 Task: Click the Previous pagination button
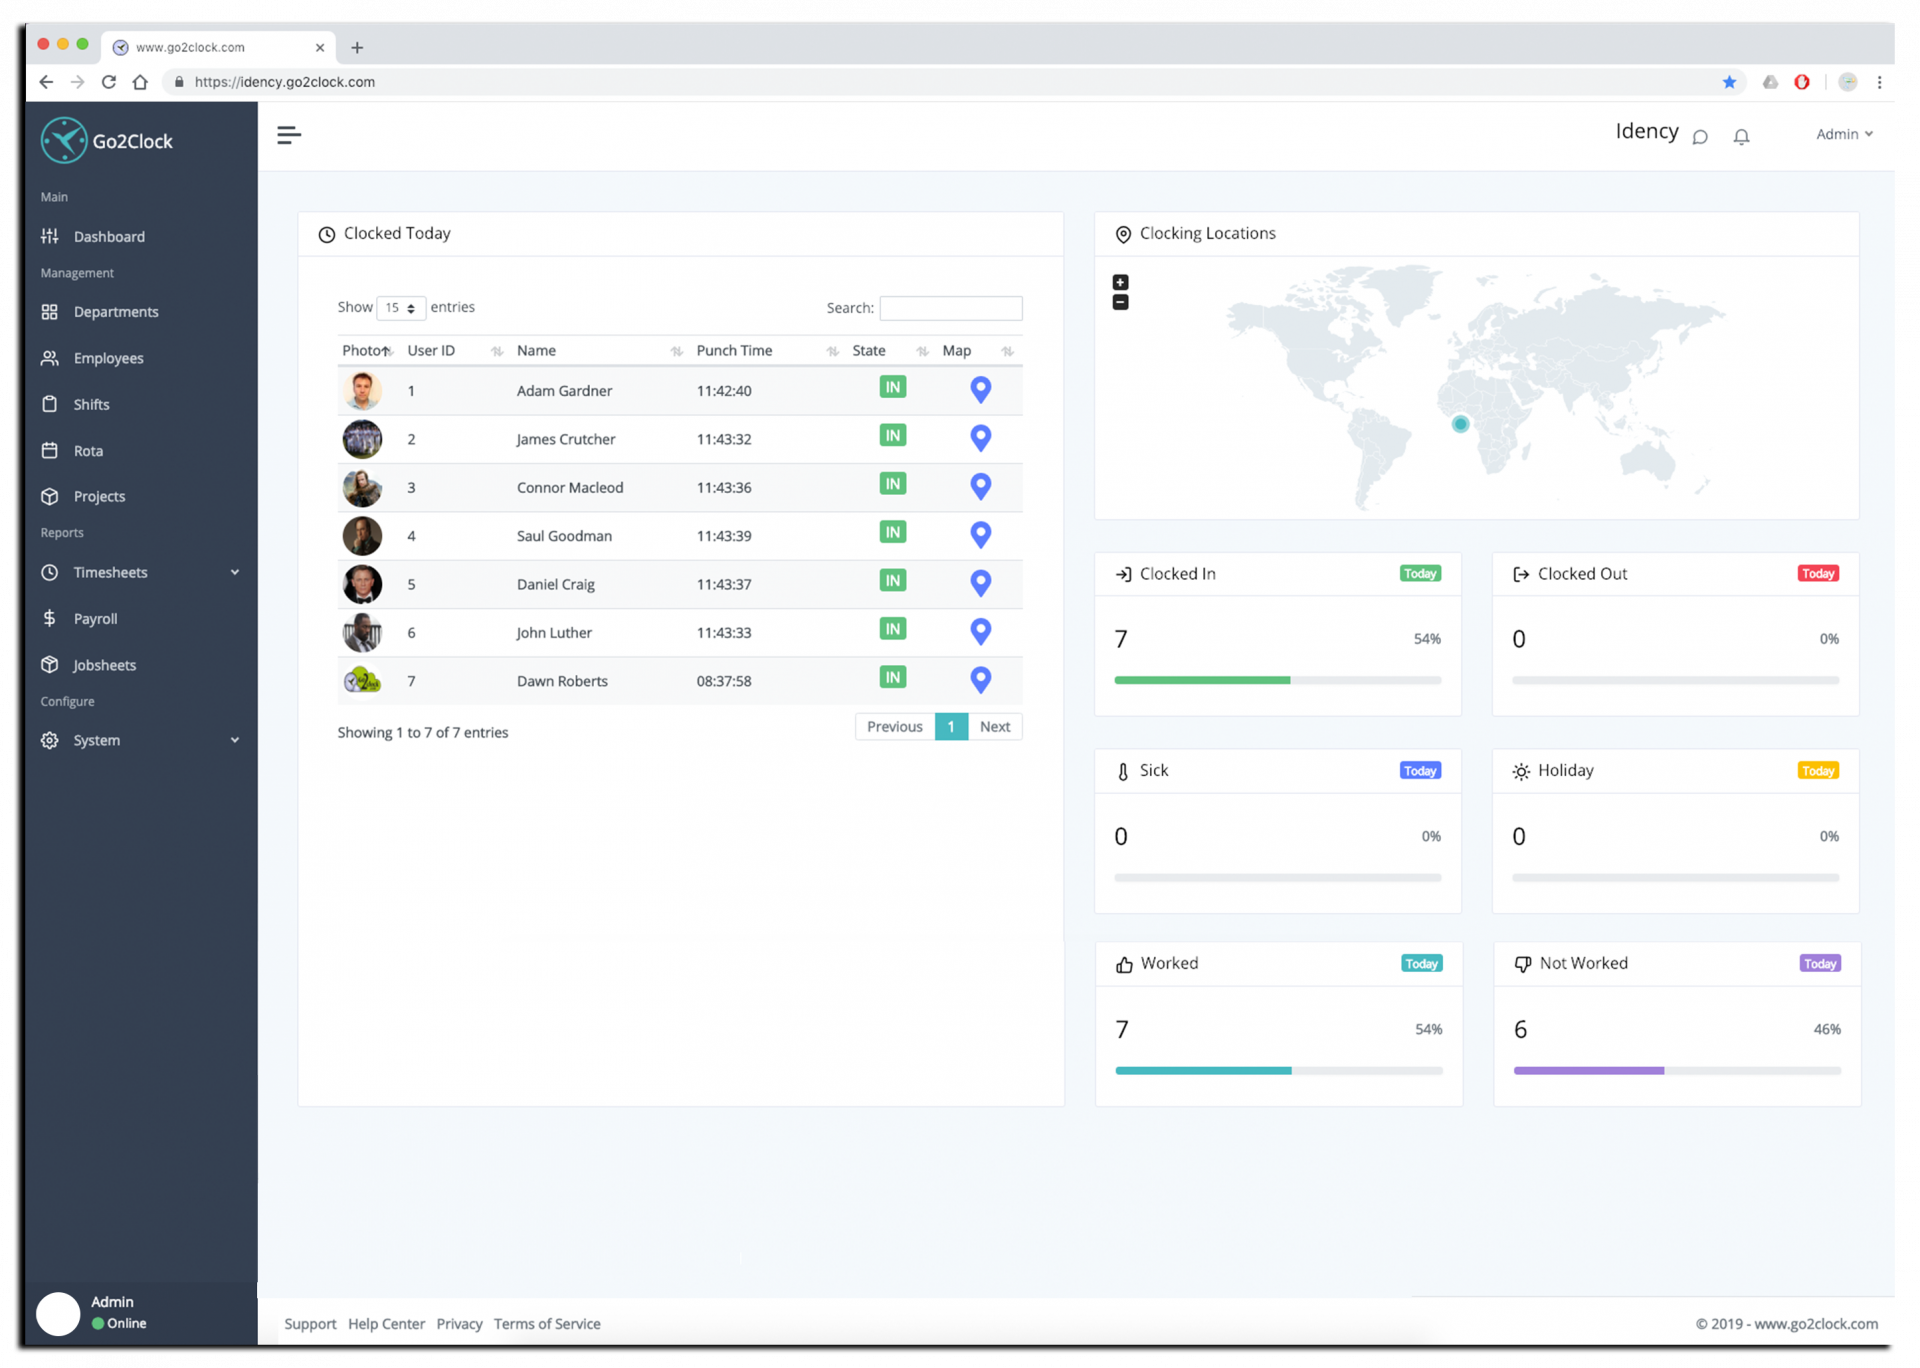894,727
